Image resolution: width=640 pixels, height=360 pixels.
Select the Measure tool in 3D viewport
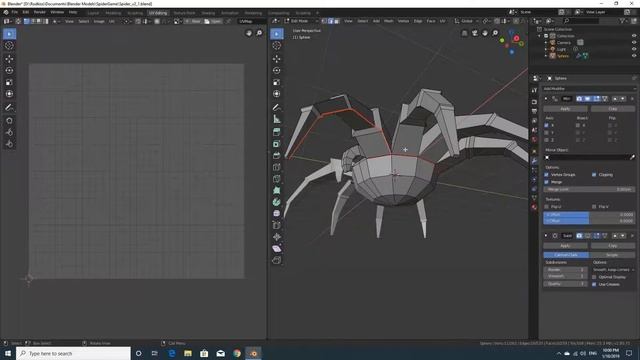click(277, 119)
